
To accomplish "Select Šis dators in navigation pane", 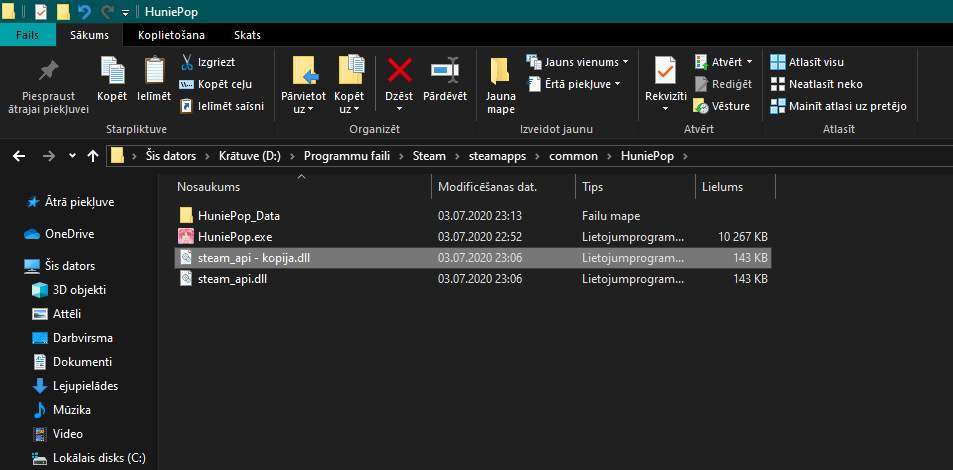I will pos(59,266).
